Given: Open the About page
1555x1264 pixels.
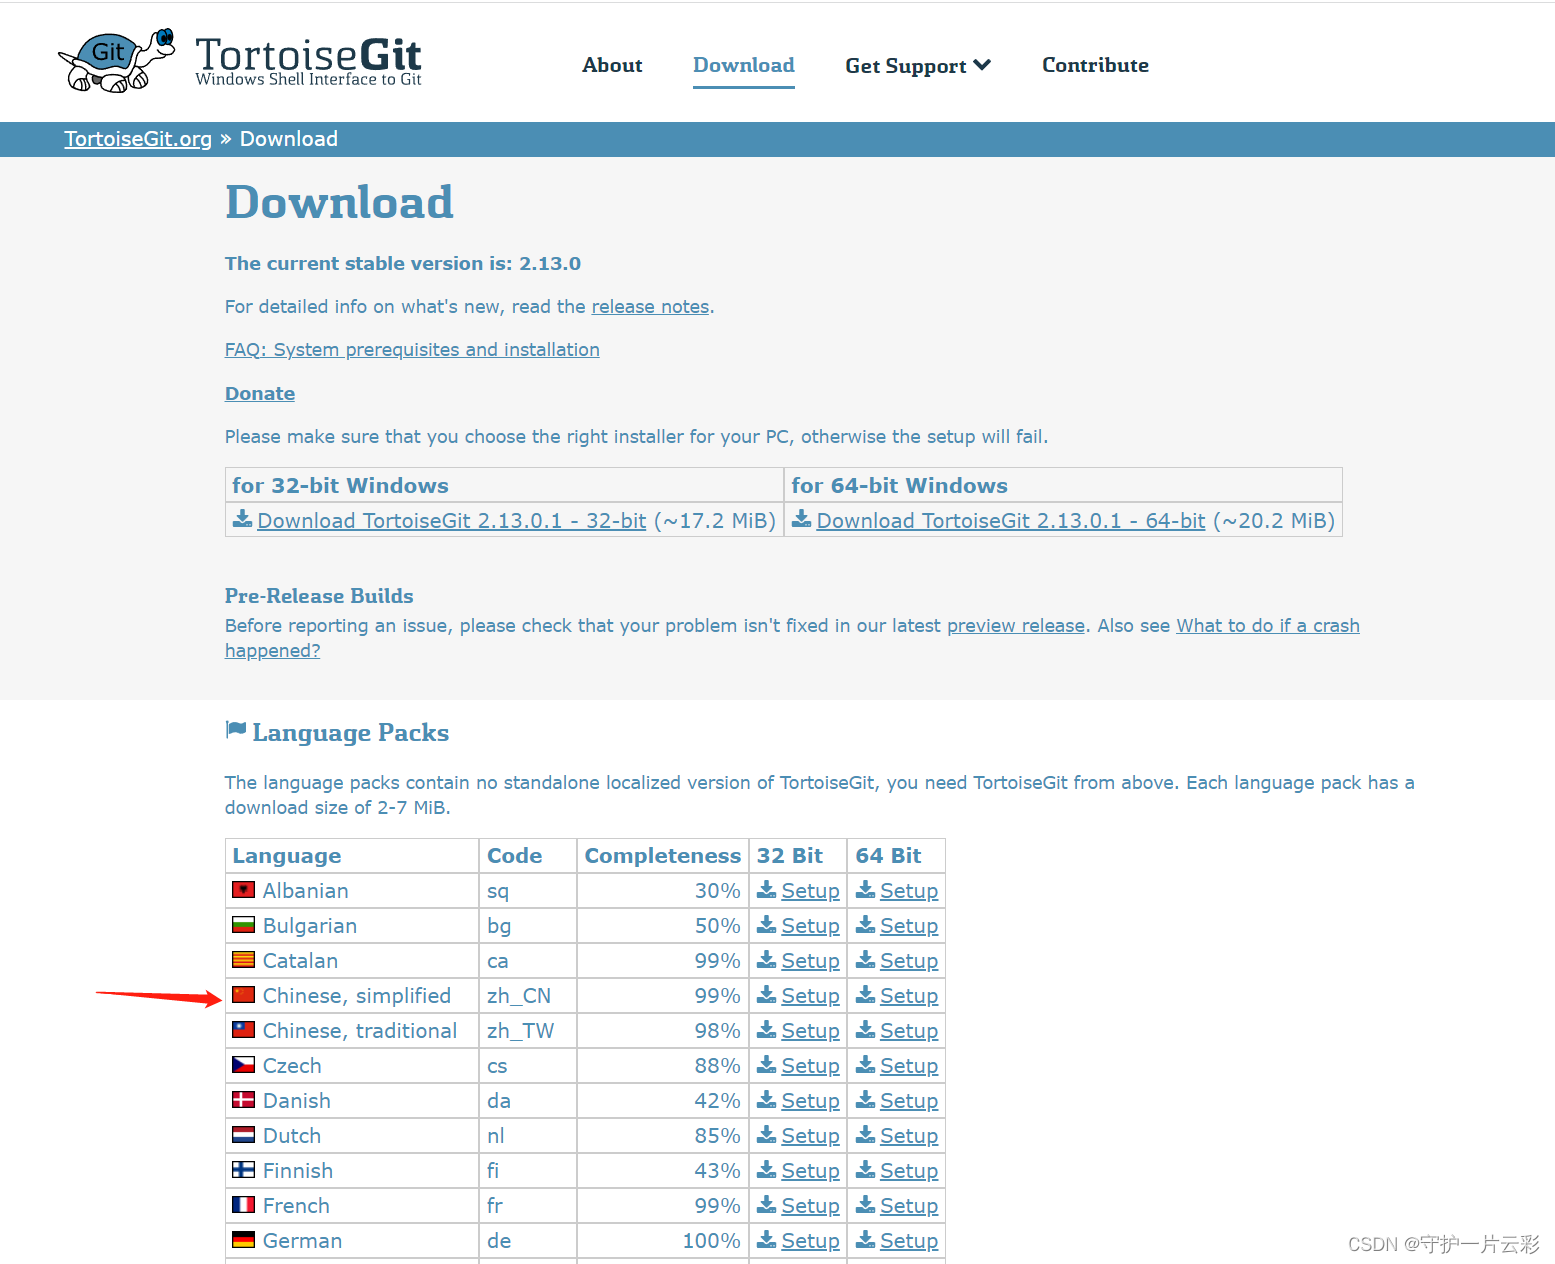Looking at the screenshot, I should point(612,65).
